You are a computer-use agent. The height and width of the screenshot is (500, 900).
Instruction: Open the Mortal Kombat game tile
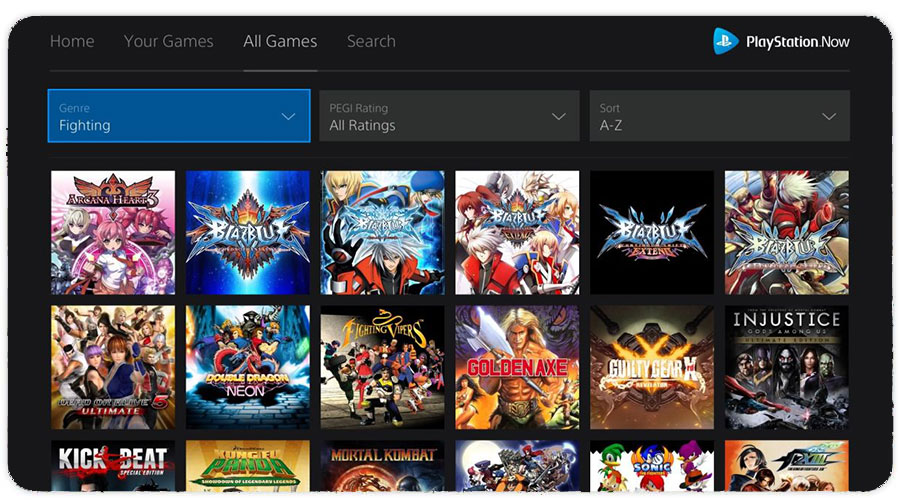tap(382, 466)
